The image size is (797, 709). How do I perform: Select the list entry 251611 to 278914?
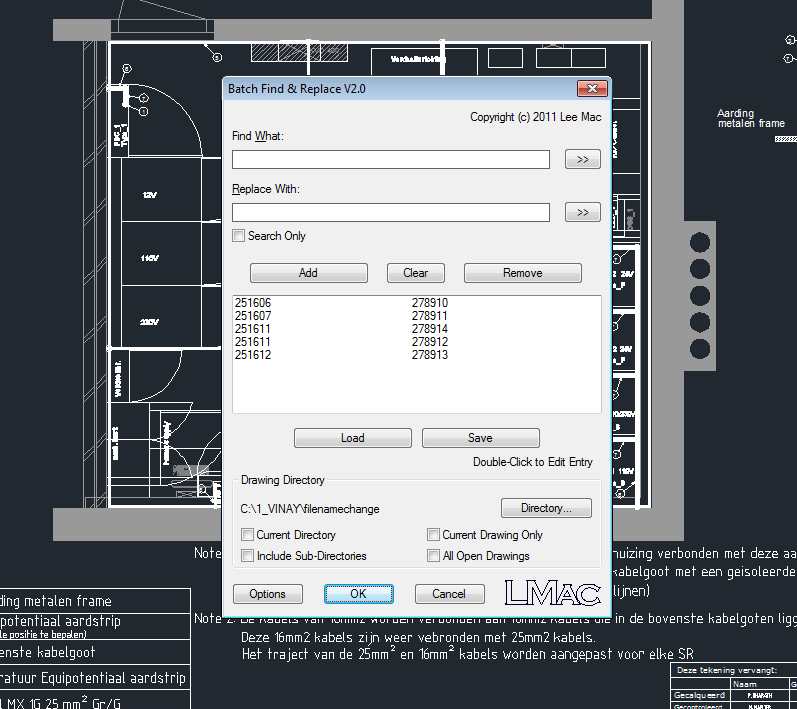(x=416, y=329)
